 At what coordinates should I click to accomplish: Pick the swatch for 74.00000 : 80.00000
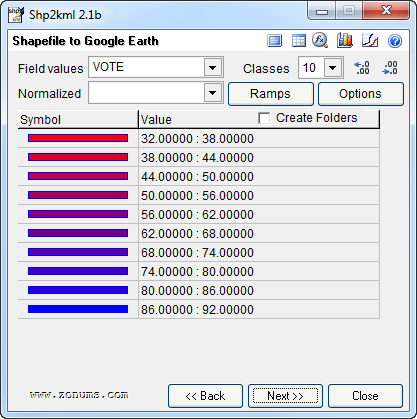point(78,271)
